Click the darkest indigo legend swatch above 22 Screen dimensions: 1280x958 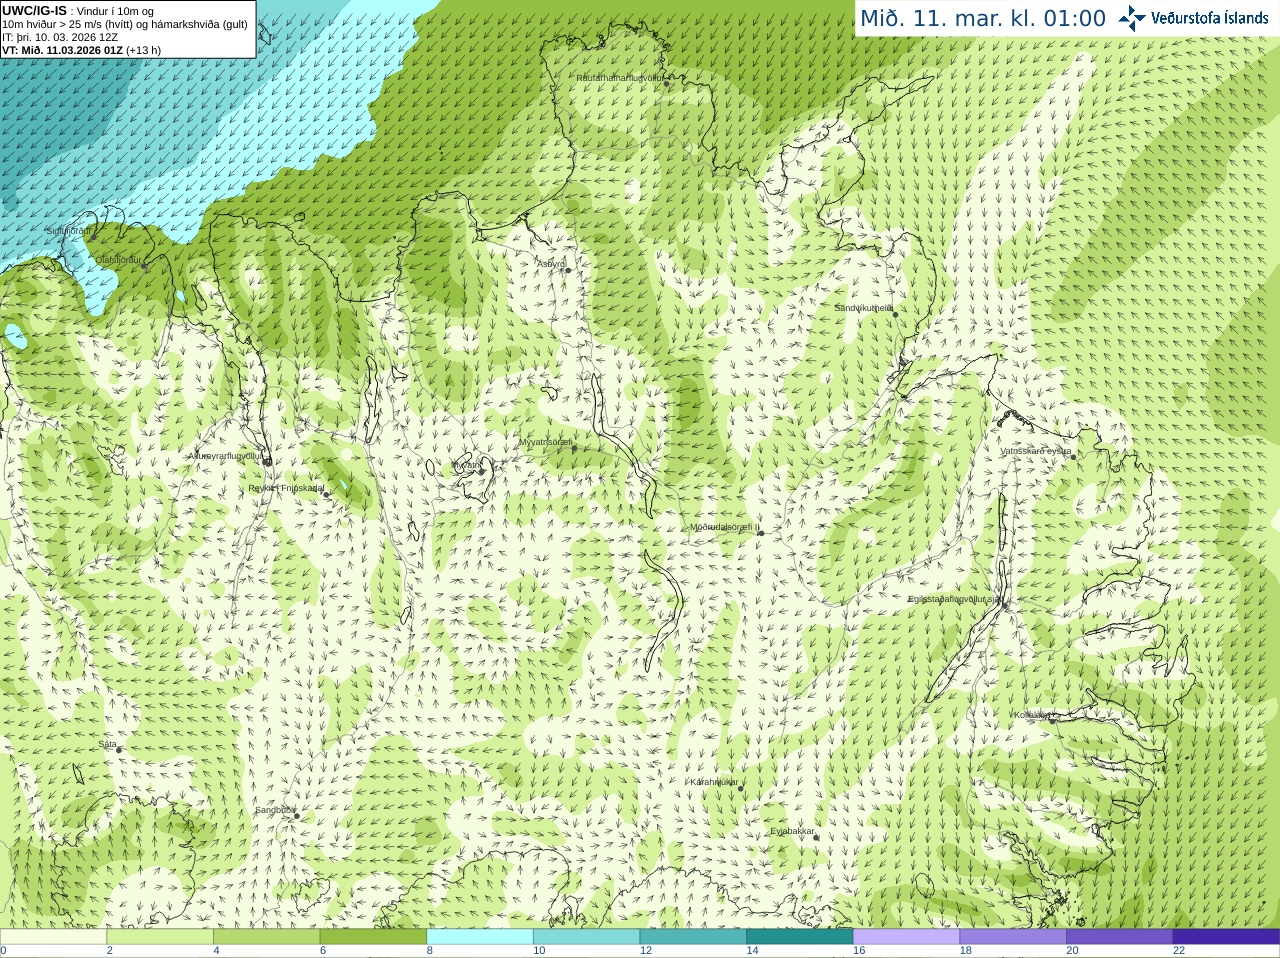1226,937
